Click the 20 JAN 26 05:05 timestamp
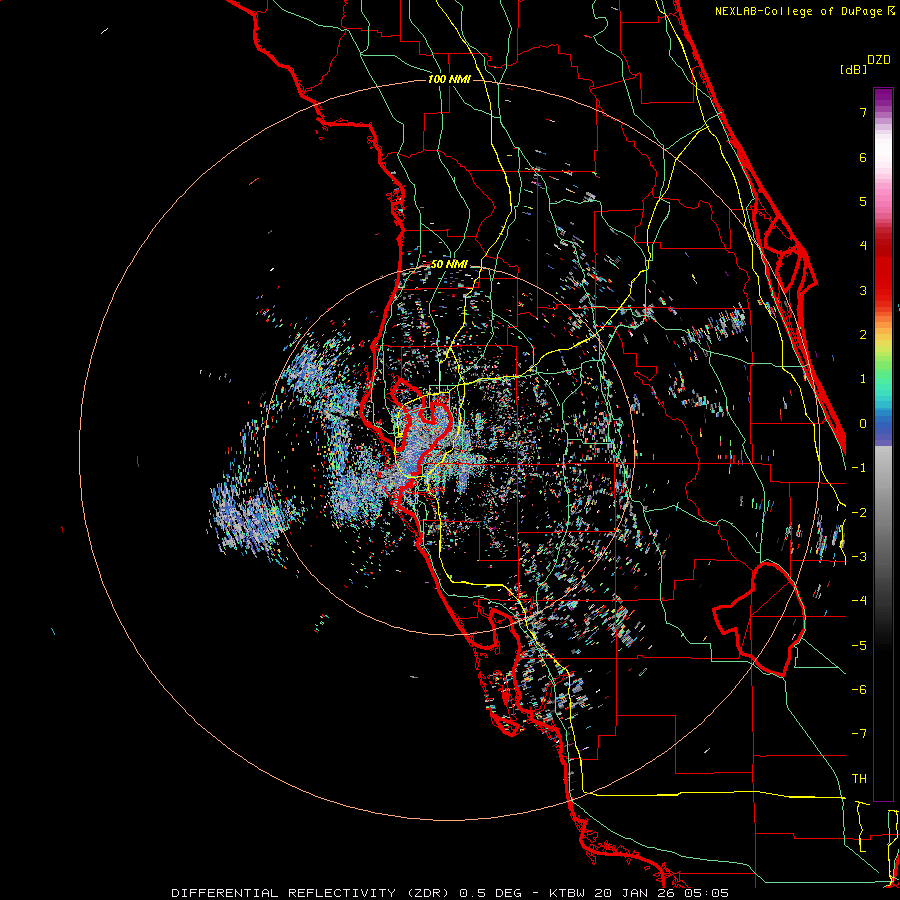This screenshot has width=900, height=900. (659, 893)
